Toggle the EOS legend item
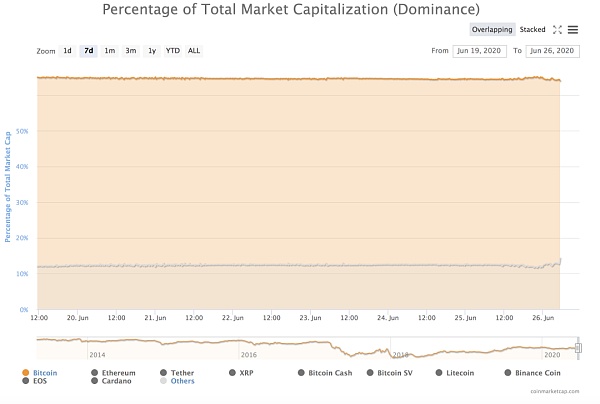This screenshot has width=600, height=404. pos(40,380)
